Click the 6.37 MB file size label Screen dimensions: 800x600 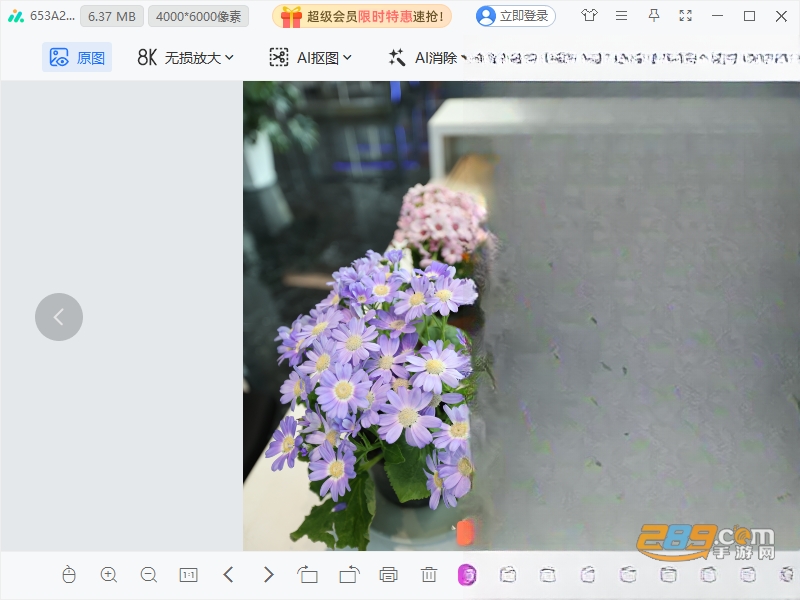[112, 16]
